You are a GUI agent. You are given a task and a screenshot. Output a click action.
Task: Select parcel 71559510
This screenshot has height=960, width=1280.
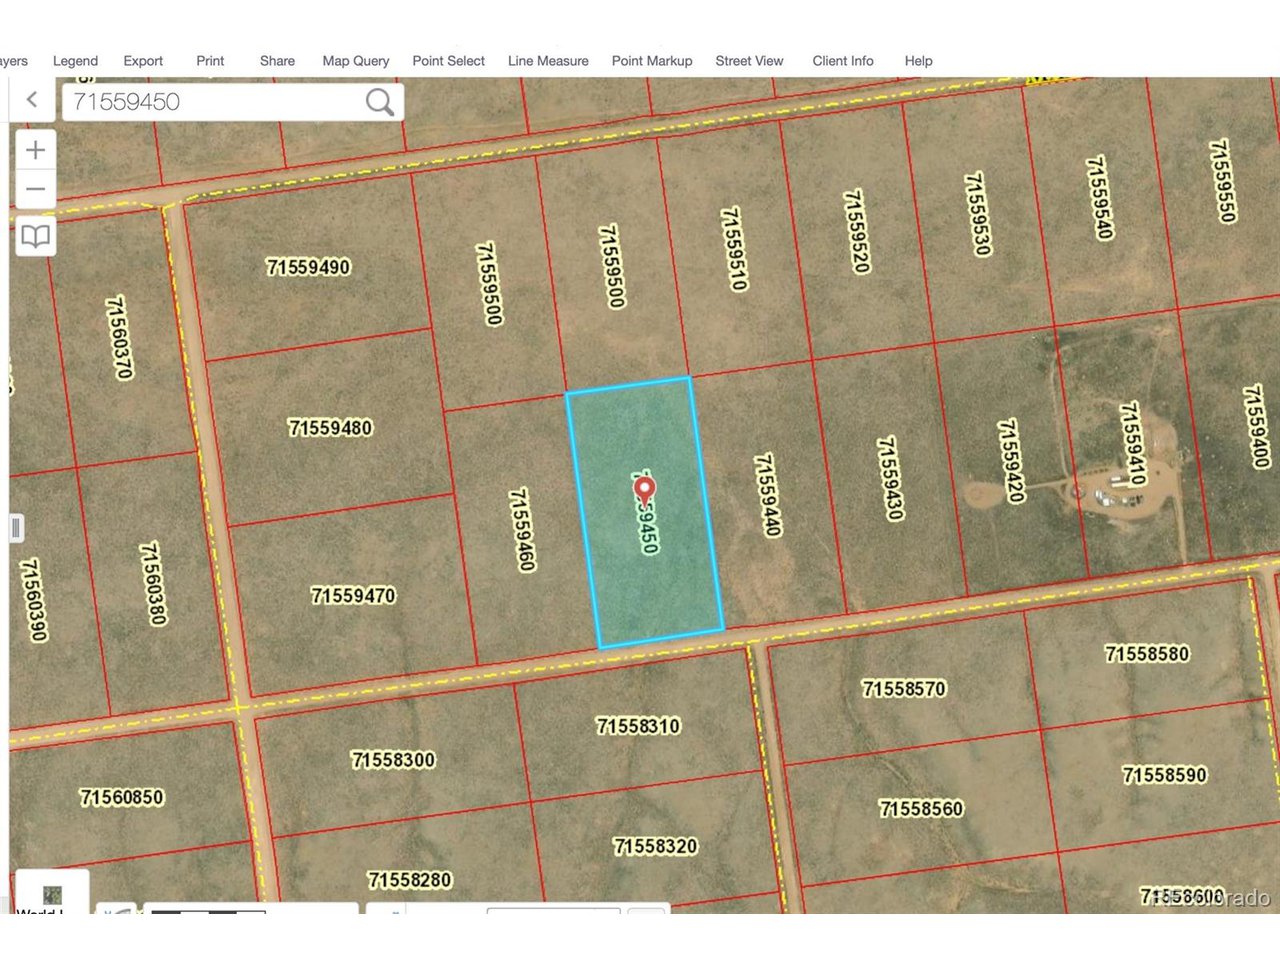pos(734,249)
